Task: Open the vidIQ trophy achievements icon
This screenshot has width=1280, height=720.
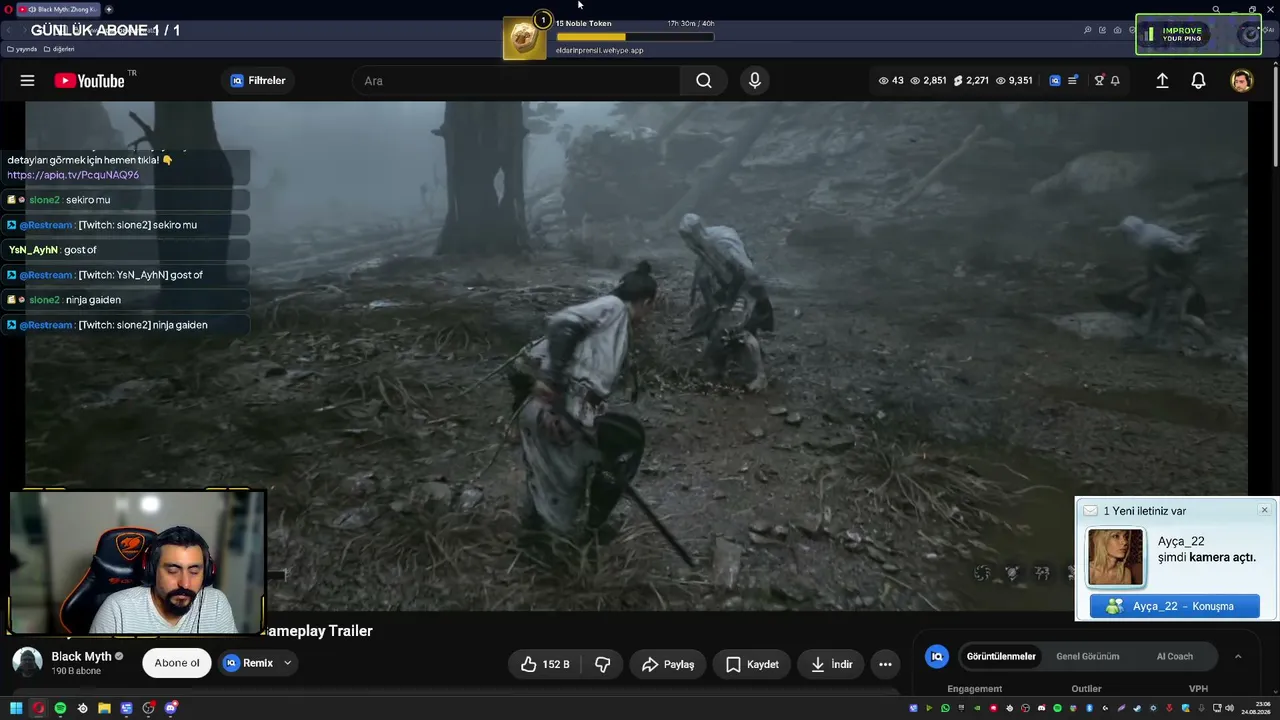Action: tap(1099, 81)
